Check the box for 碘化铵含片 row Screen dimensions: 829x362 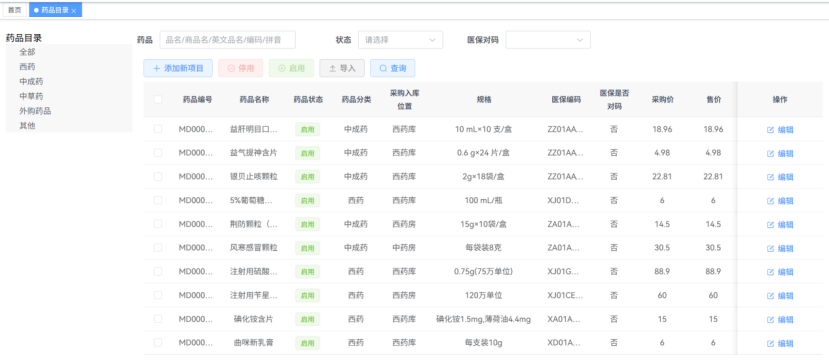(158, 319)
